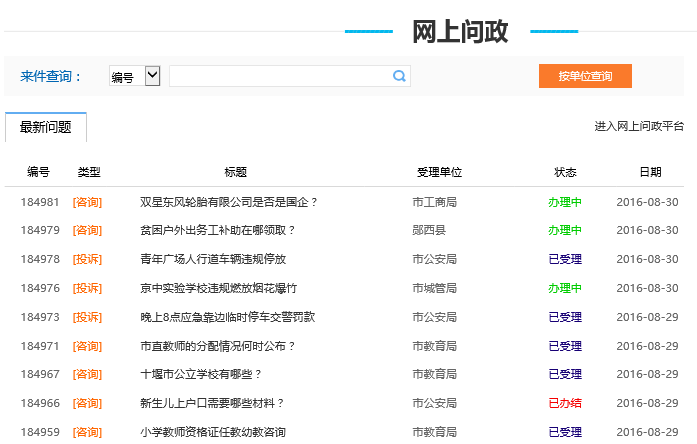Open question 小学教师资格证任教幼教咨询
Screen dimensions: 697x444
click(213, 432)
